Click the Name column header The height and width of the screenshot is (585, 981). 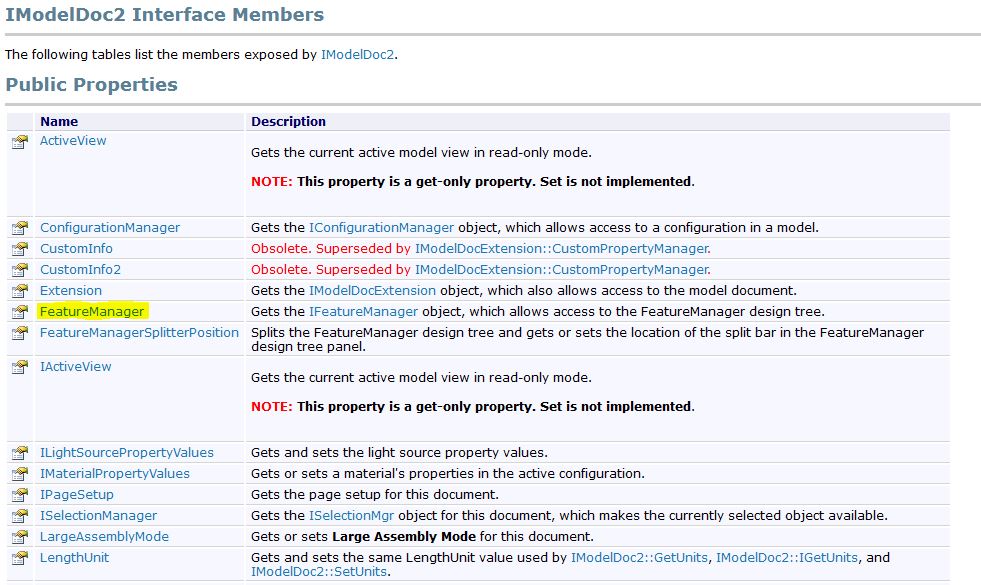(x=59, y=122)
